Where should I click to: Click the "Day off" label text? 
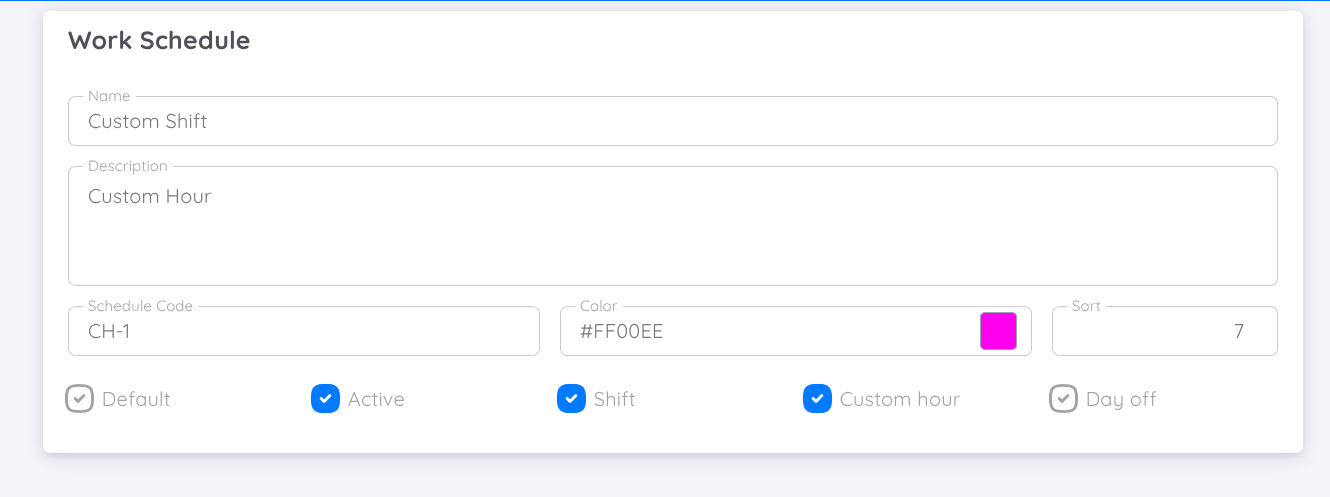(1121, 399)
